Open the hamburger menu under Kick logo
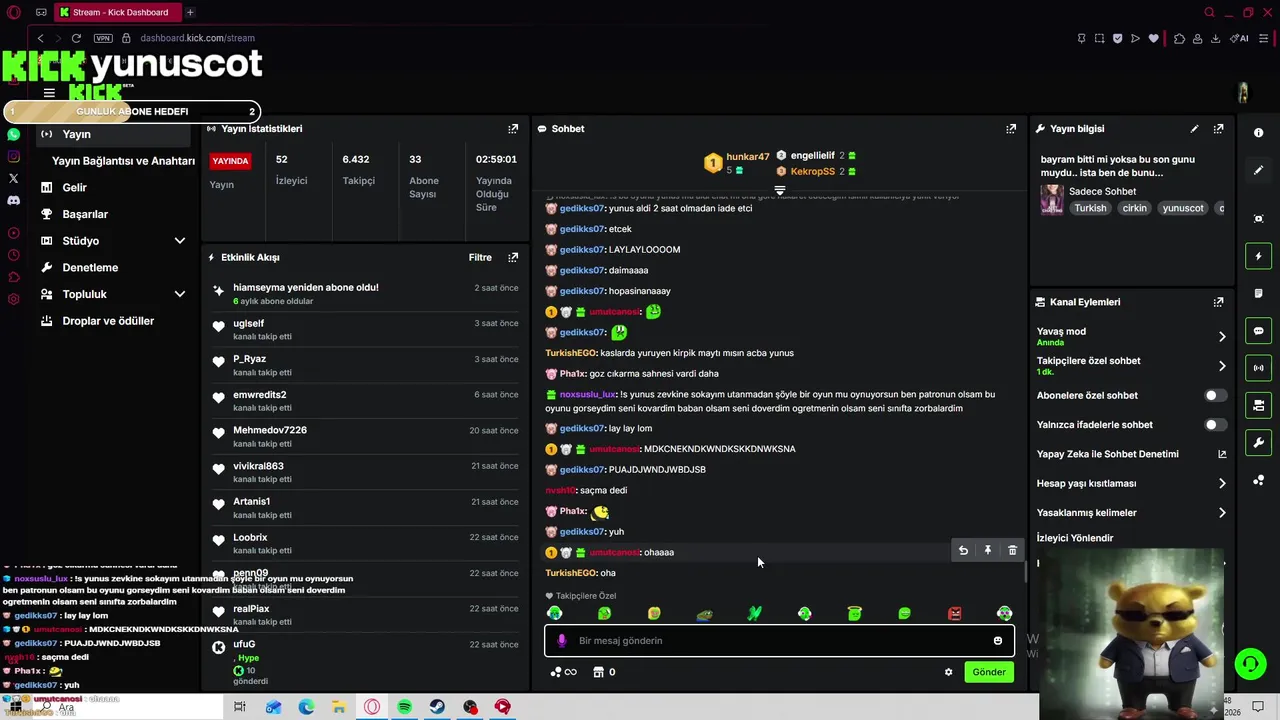The width and height of the screenshot is (1280, 720). click(x=49, y=93)
